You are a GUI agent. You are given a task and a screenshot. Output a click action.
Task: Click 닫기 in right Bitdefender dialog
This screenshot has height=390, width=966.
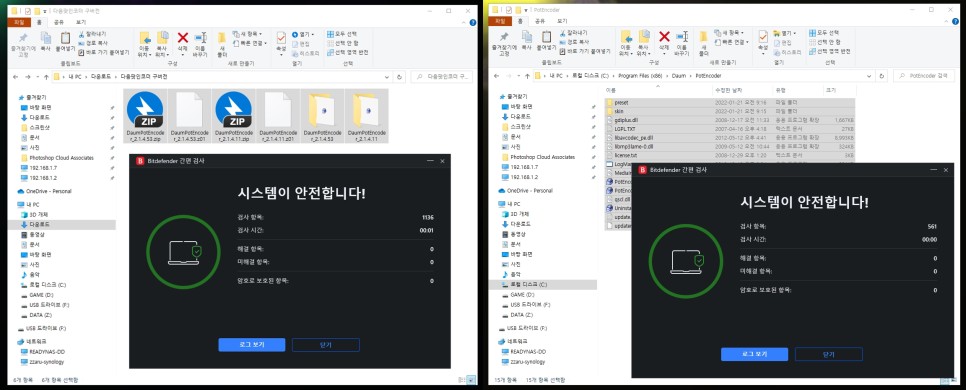(x=829, y=354)
